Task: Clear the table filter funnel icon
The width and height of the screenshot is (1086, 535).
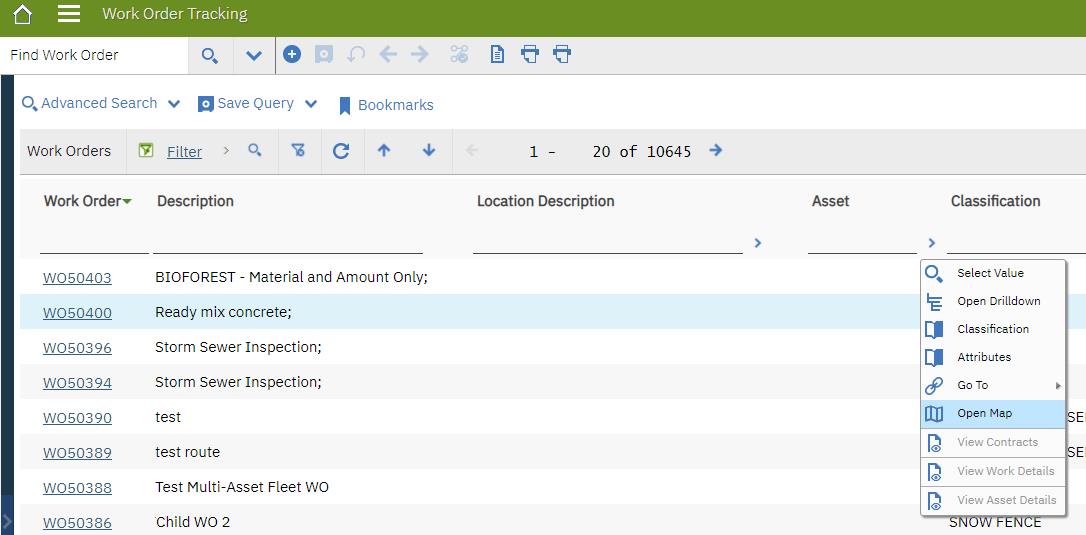Action: tap(298, 150)
